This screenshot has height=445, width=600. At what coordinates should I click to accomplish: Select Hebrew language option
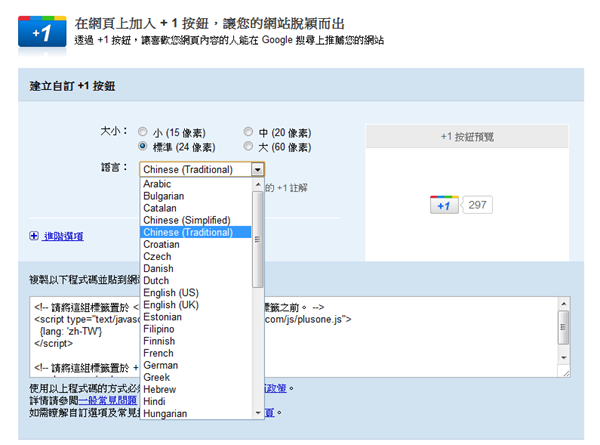pyautogui.click(x=196, y=390)
